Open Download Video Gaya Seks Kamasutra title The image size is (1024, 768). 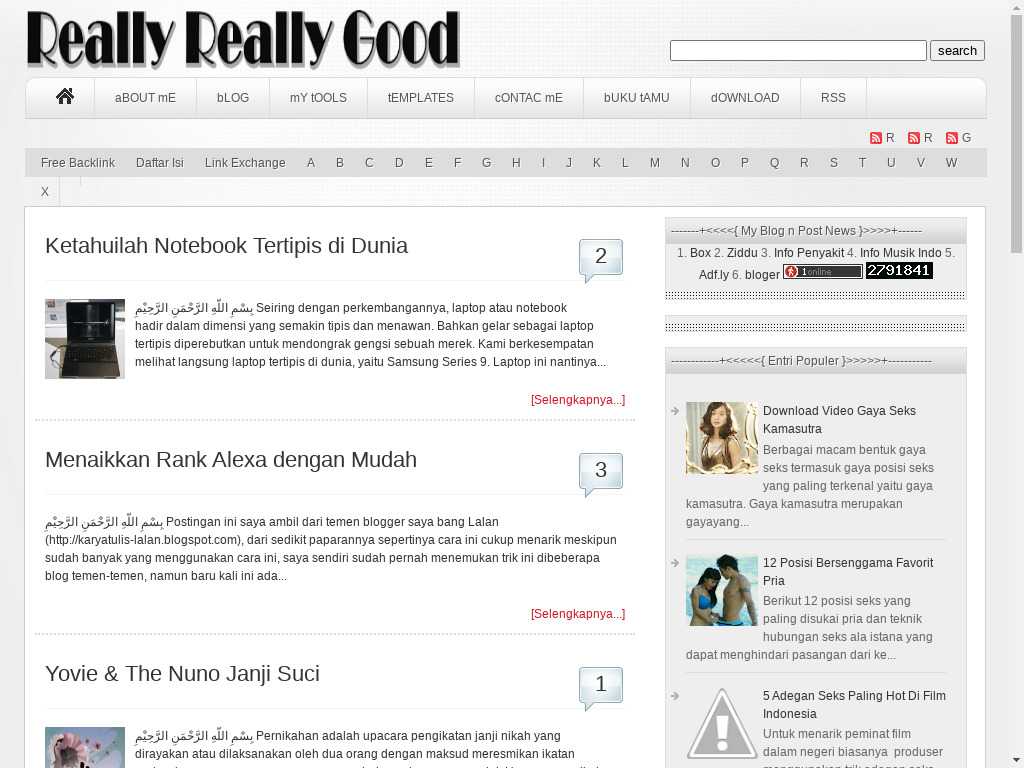tap(839, 420)
